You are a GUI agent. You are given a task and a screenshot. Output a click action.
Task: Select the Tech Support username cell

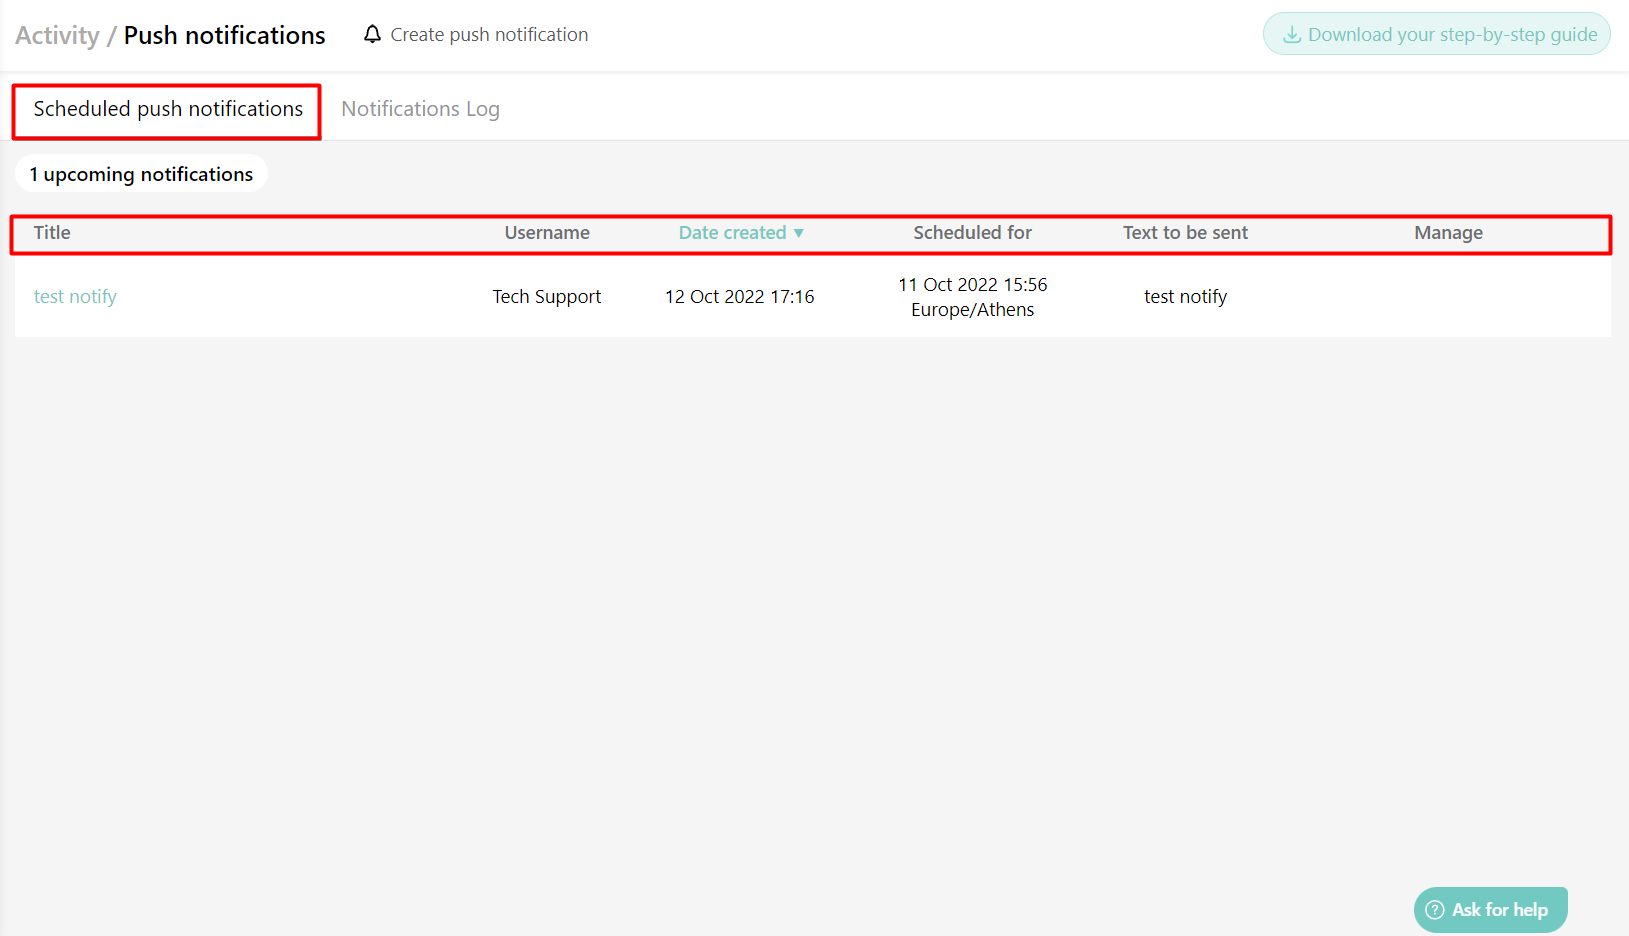pos(547,296)
